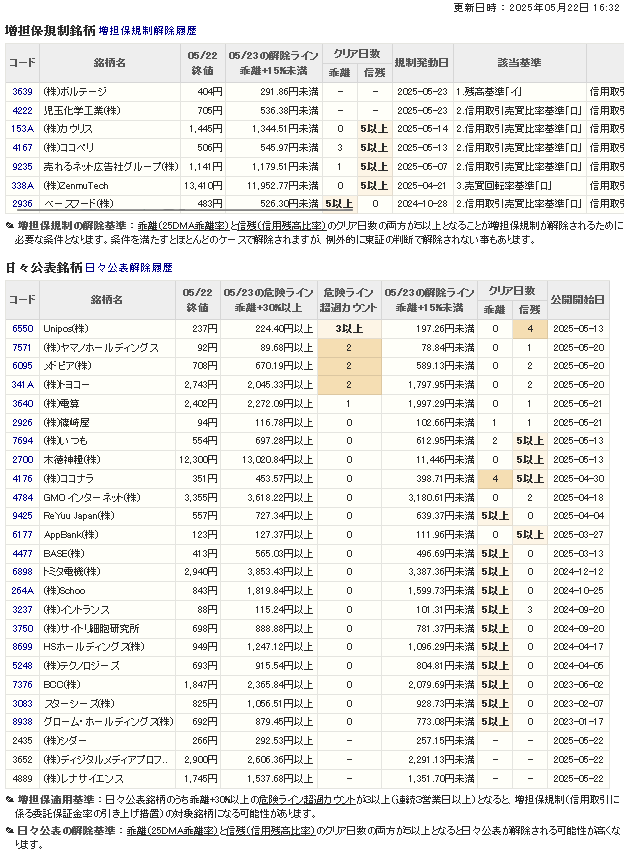
Task: Open stock code 338A link
Action: [22, 185]
